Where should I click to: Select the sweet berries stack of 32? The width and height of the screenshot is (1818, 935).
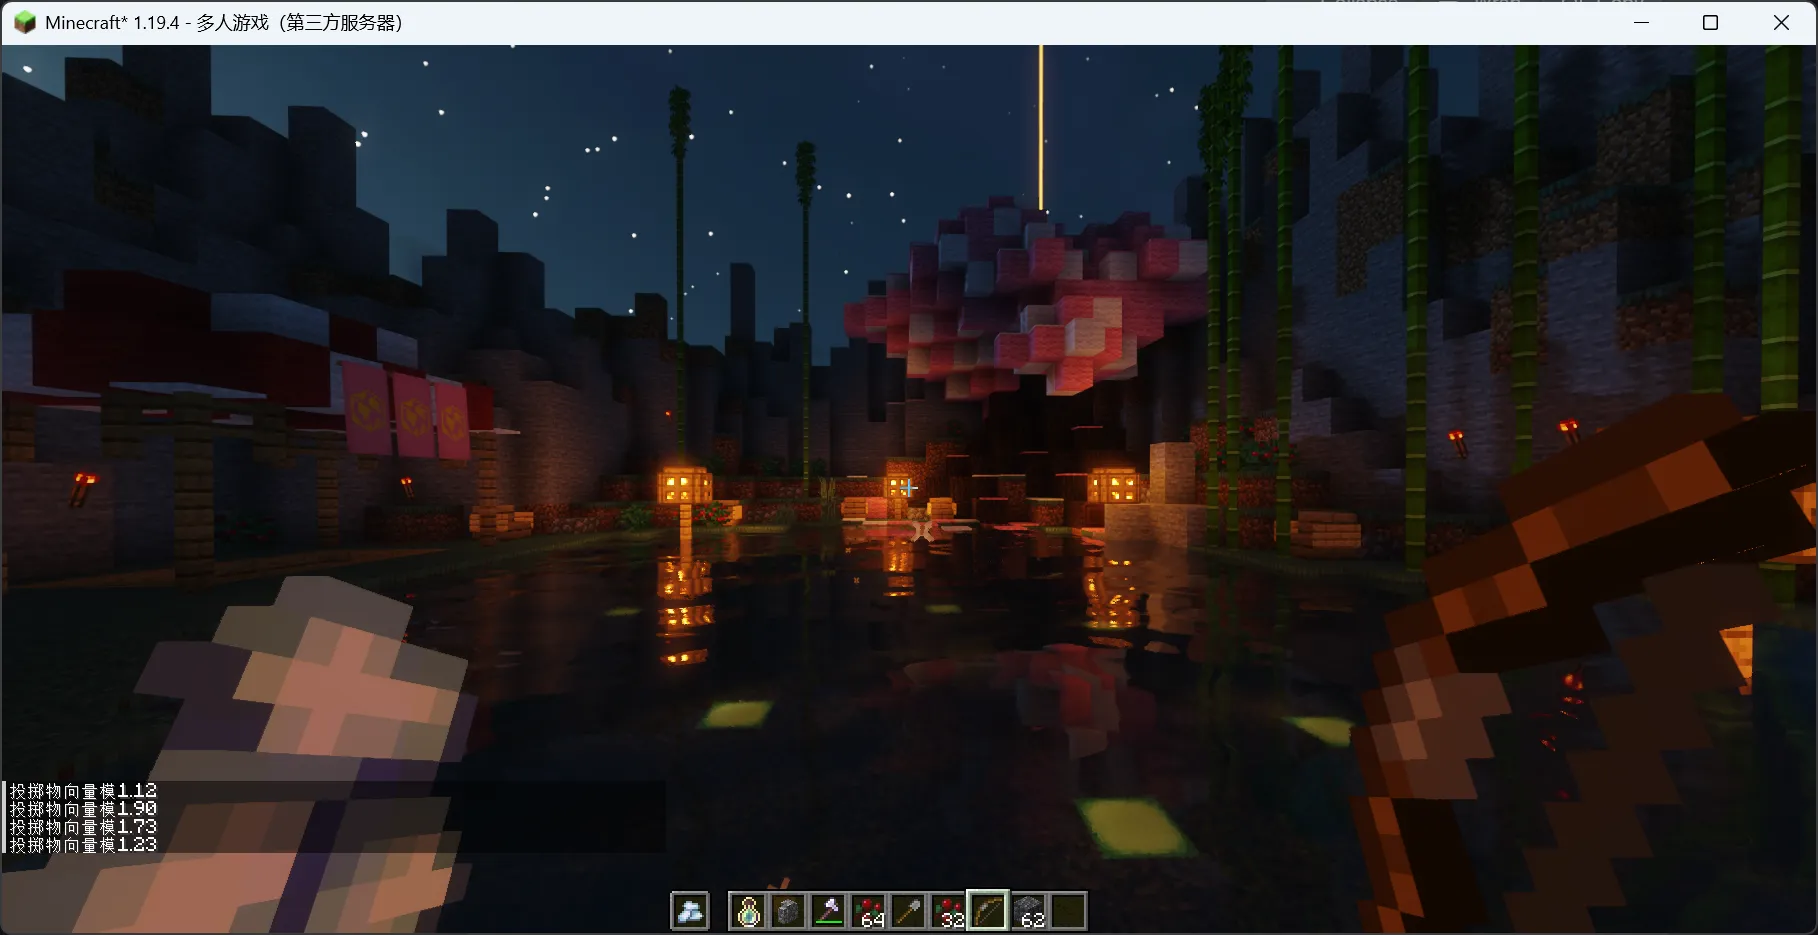tap(948, 911)
